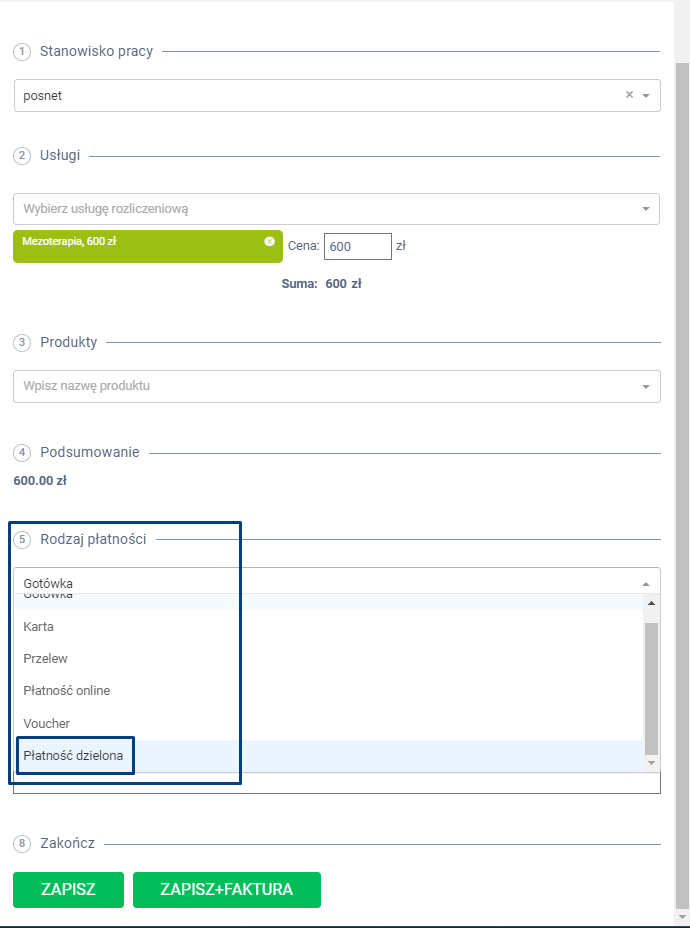Image resolution: width=690 pixels, height=928 pixels.
Task: Expand the Stanowisko pracy dropdown arrow
Action: (x=646, y=96)
